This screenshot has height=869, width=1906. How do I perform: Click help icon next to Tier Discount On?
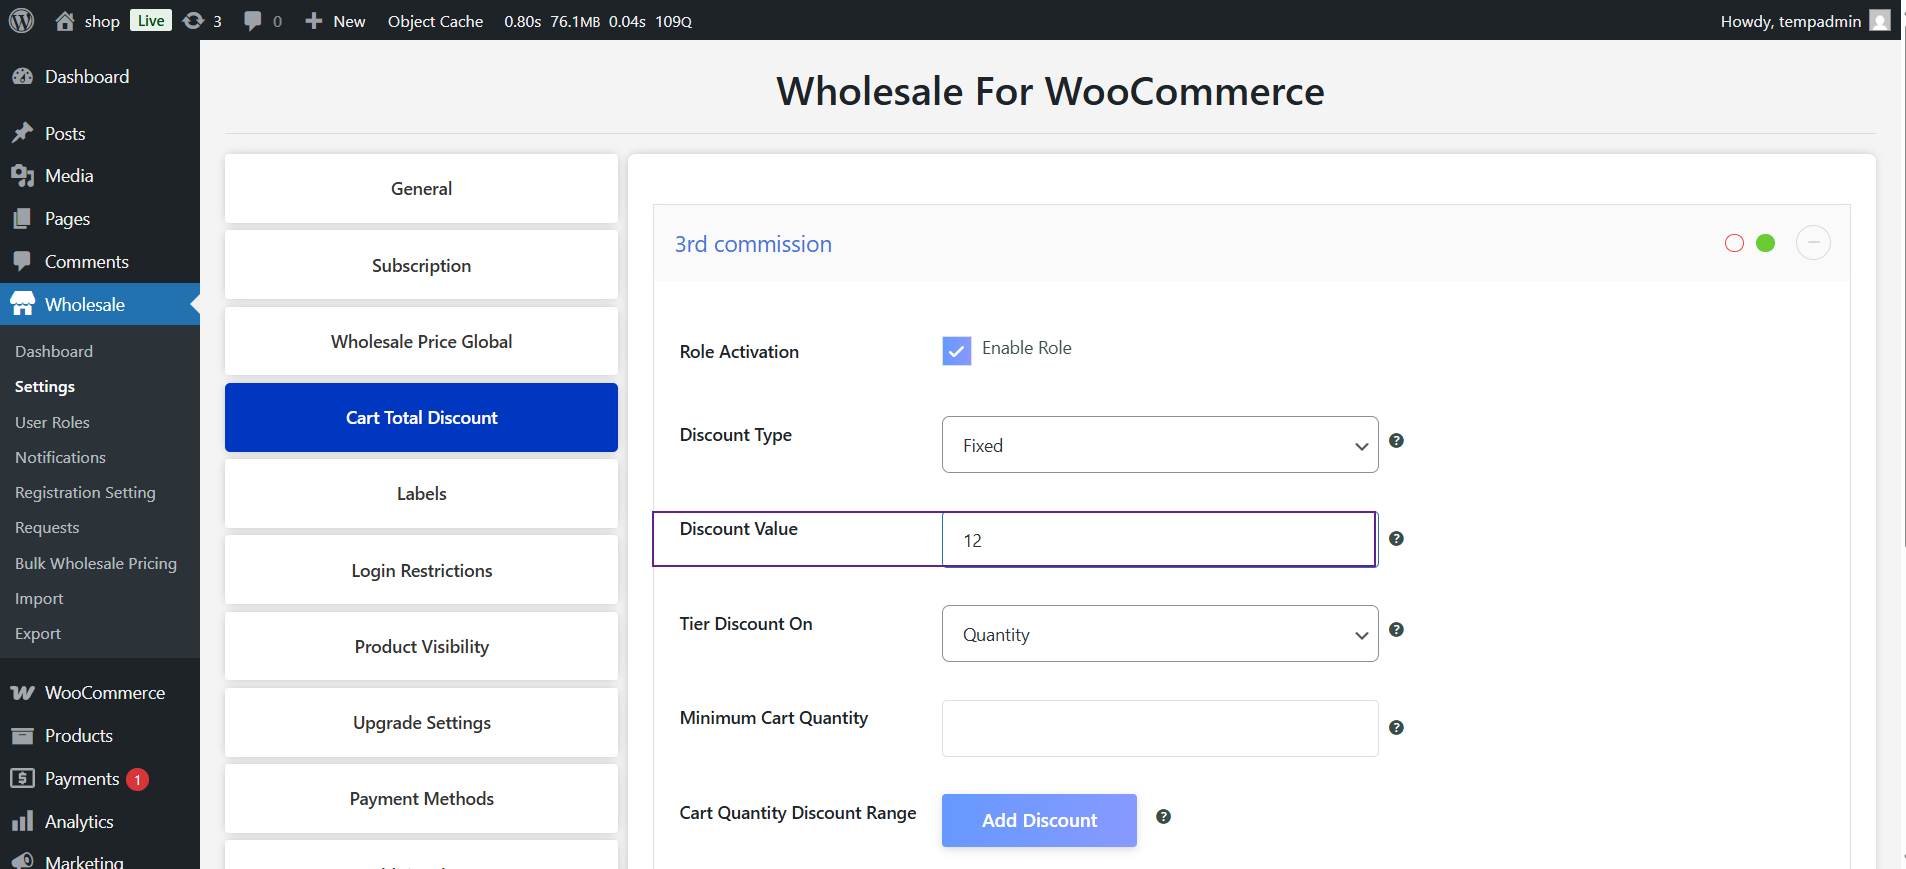pyautogui.click(x=1397, y=630)
